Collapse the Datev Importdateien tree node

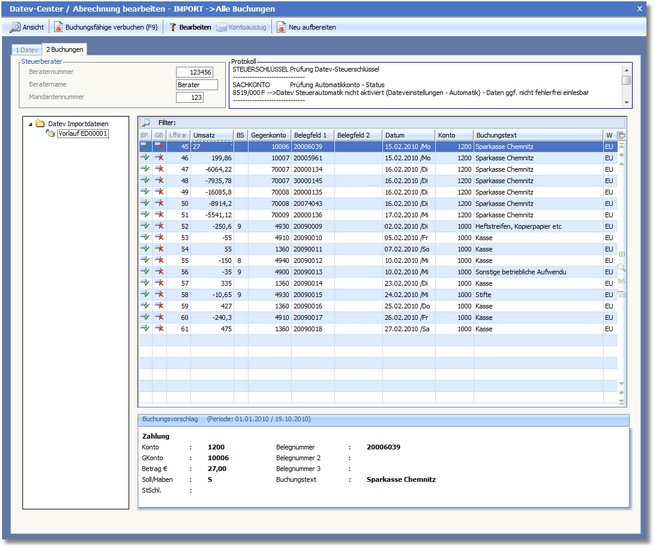pos(28,125)
